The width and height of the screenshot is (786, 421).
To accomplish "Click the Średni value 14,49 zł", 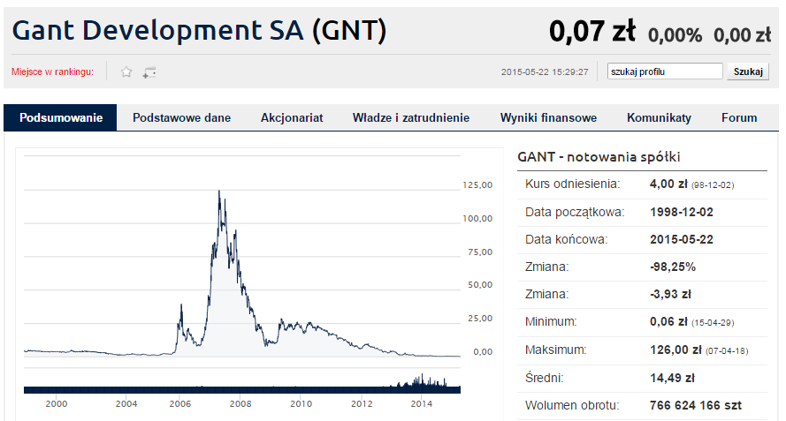I will (672, 378).
